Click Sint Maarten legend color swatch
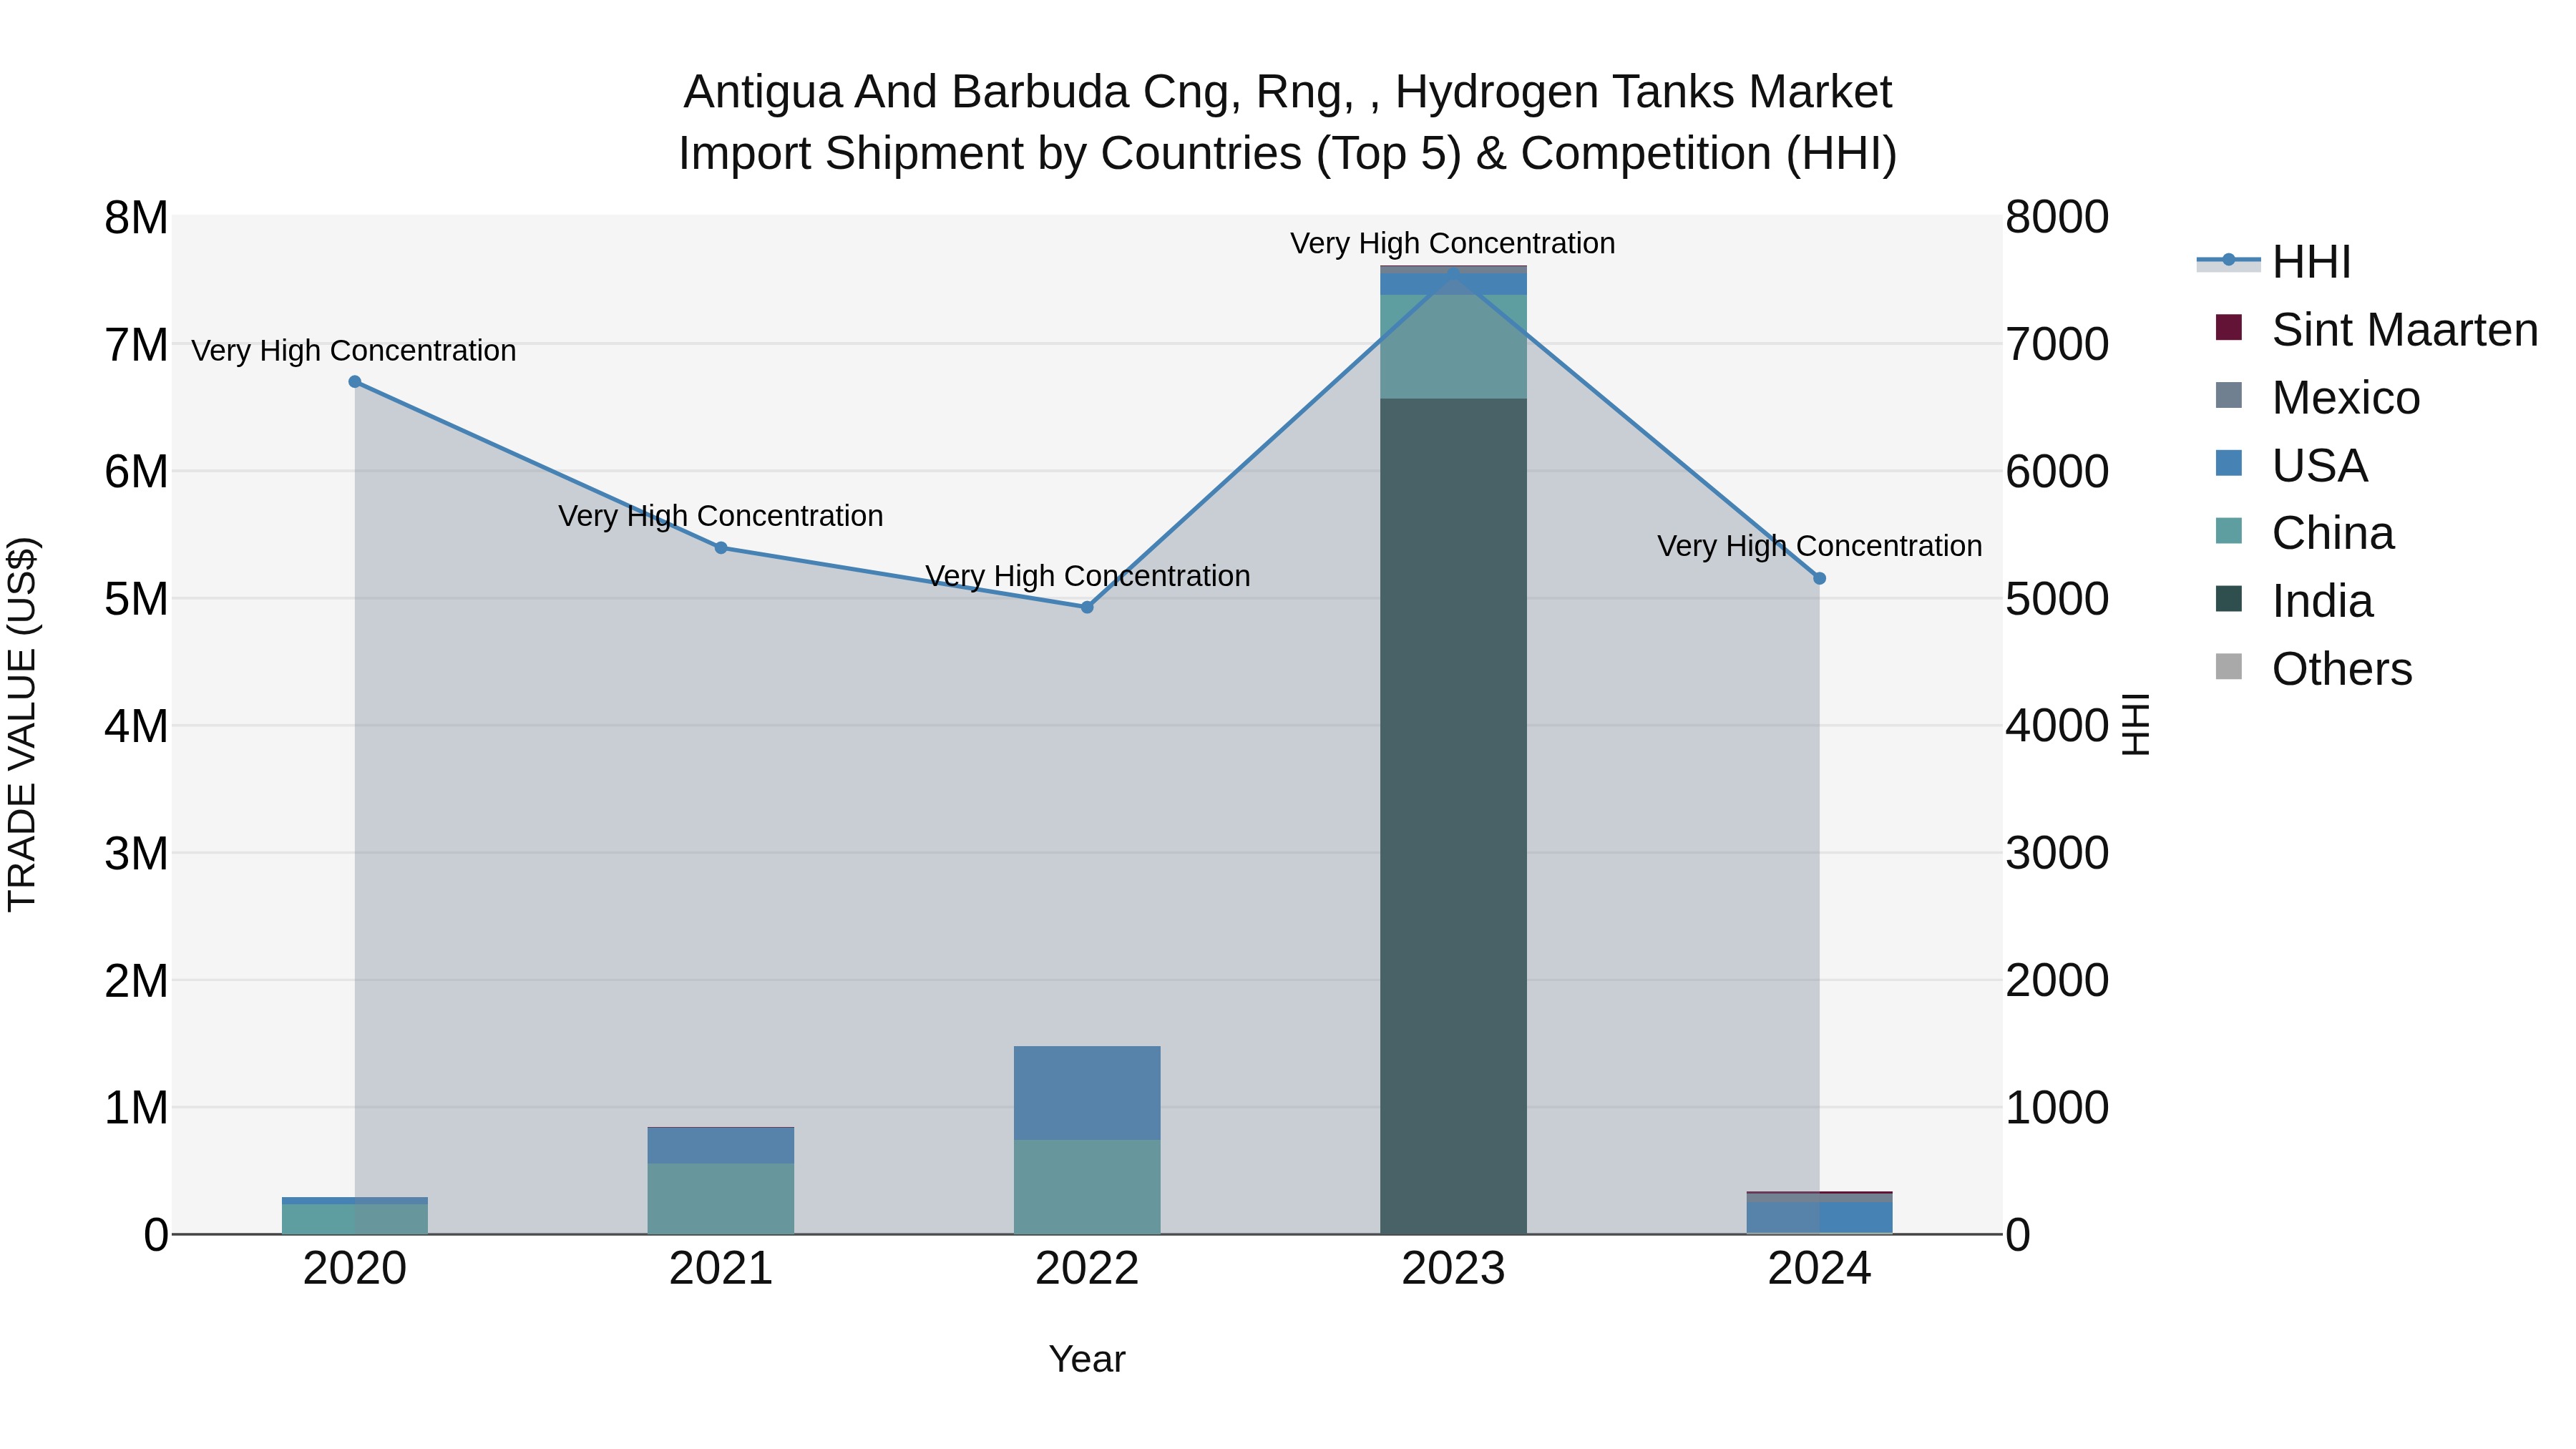The image size is (2576, 1449). coord(2228,328)
